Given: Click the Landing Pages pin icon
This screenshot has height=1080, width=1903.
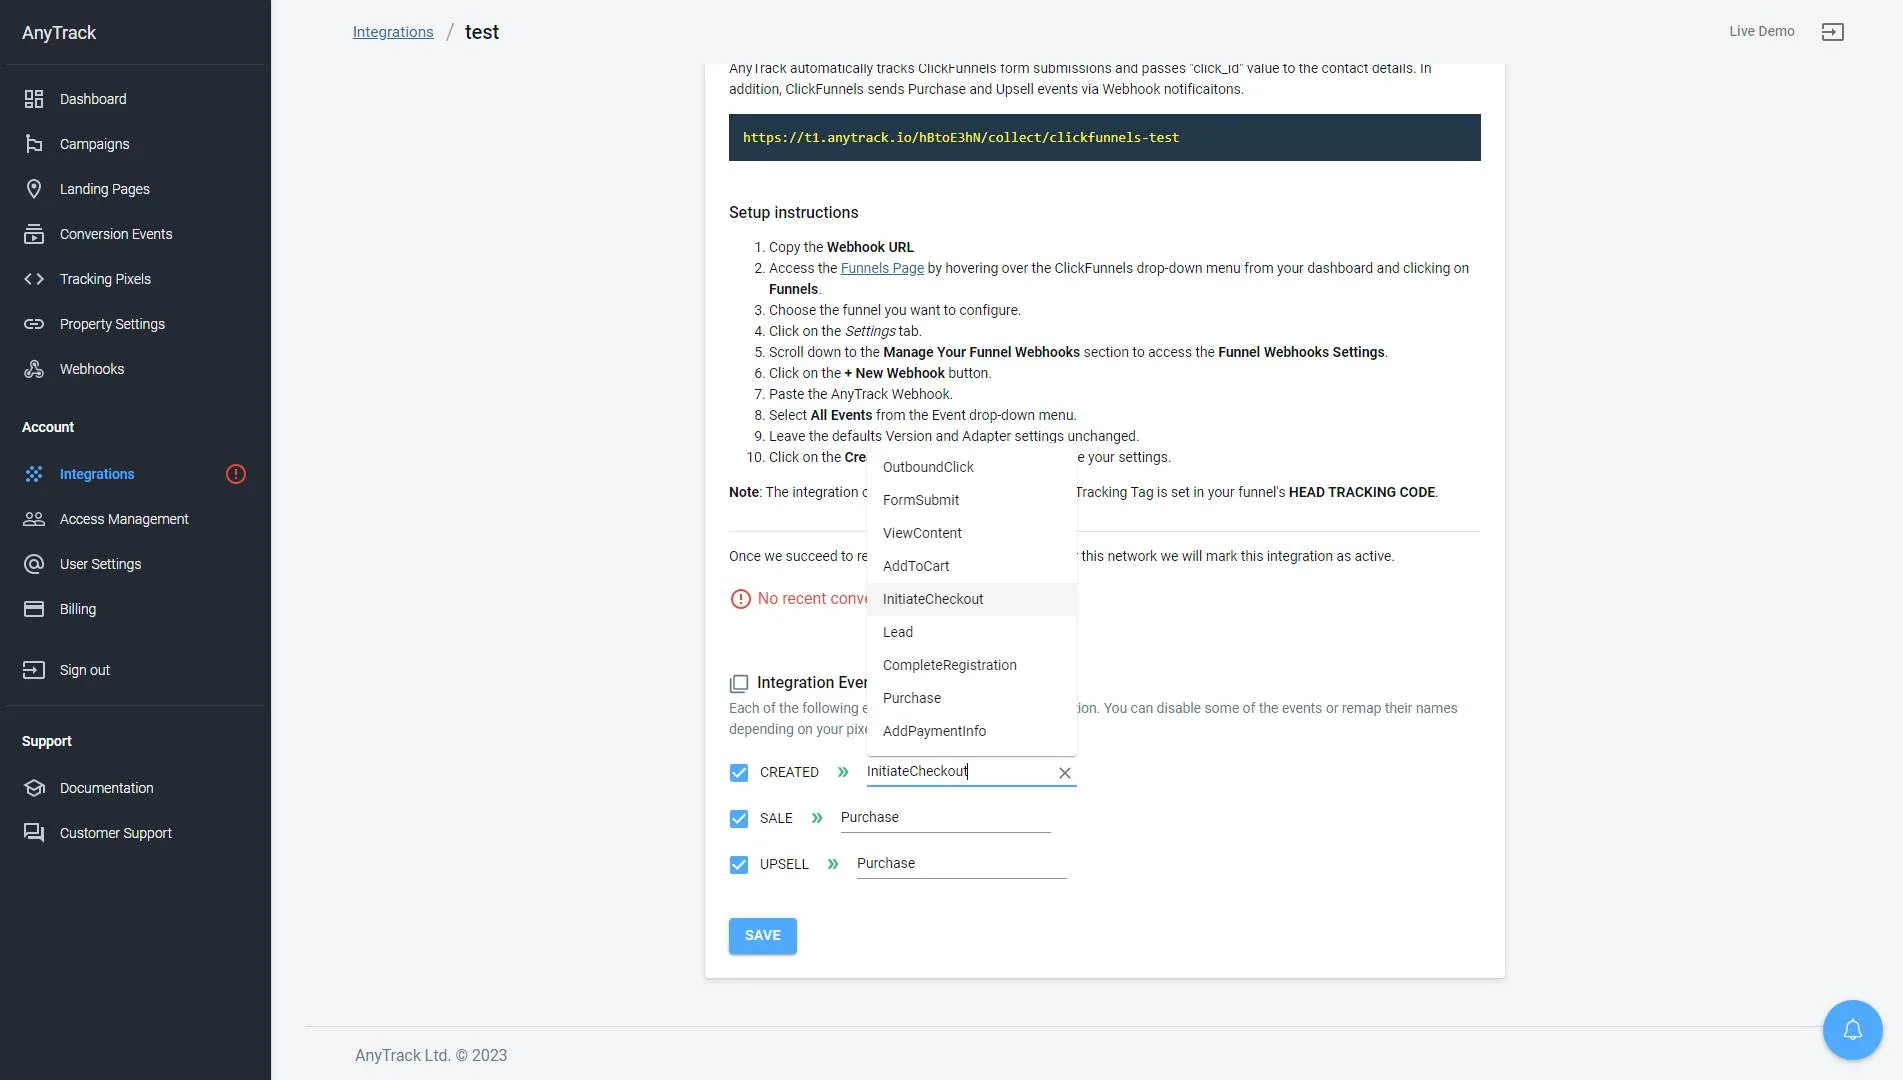Looking at the screenshot, I should click(x=34, y=189).
